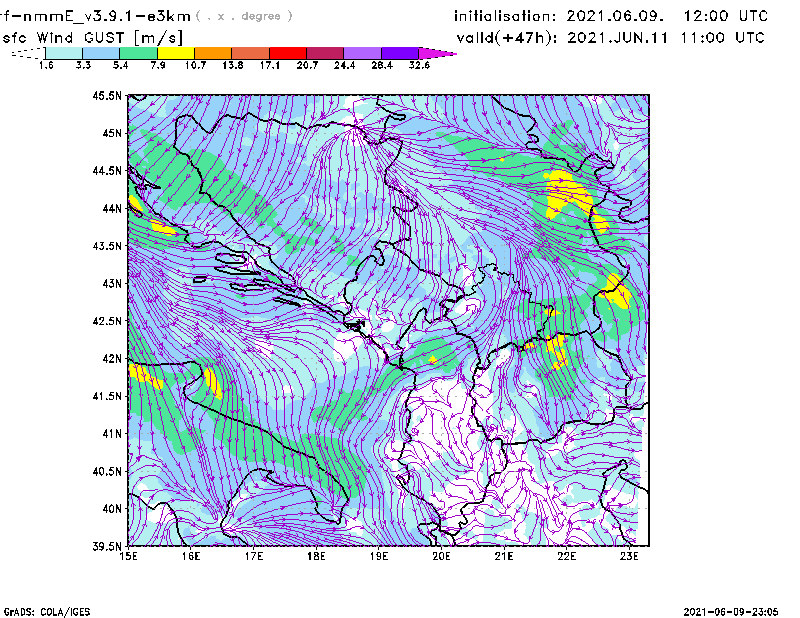Click the legend value '32.6'

(x=419, y=65)
